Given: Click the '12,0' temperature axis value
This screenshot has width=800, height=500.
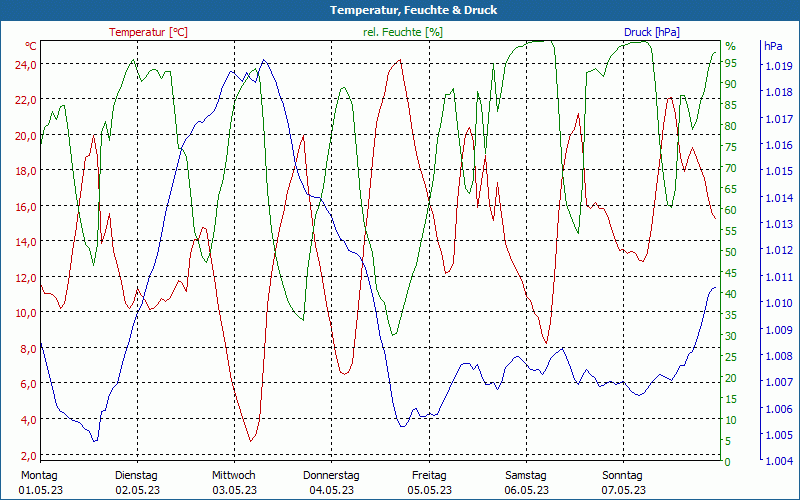Looking at the screenshot, I should (x=26, y=278).
